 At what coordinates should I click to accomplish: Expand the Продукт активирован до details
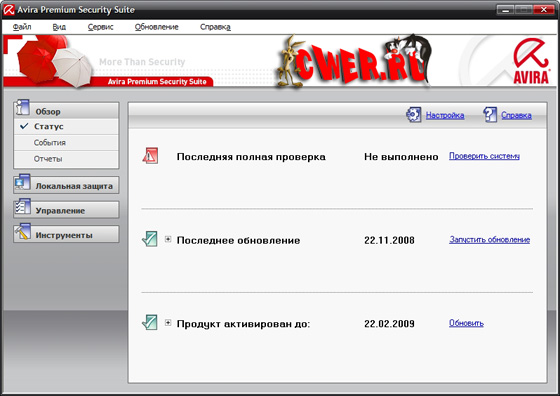[168, 323]
